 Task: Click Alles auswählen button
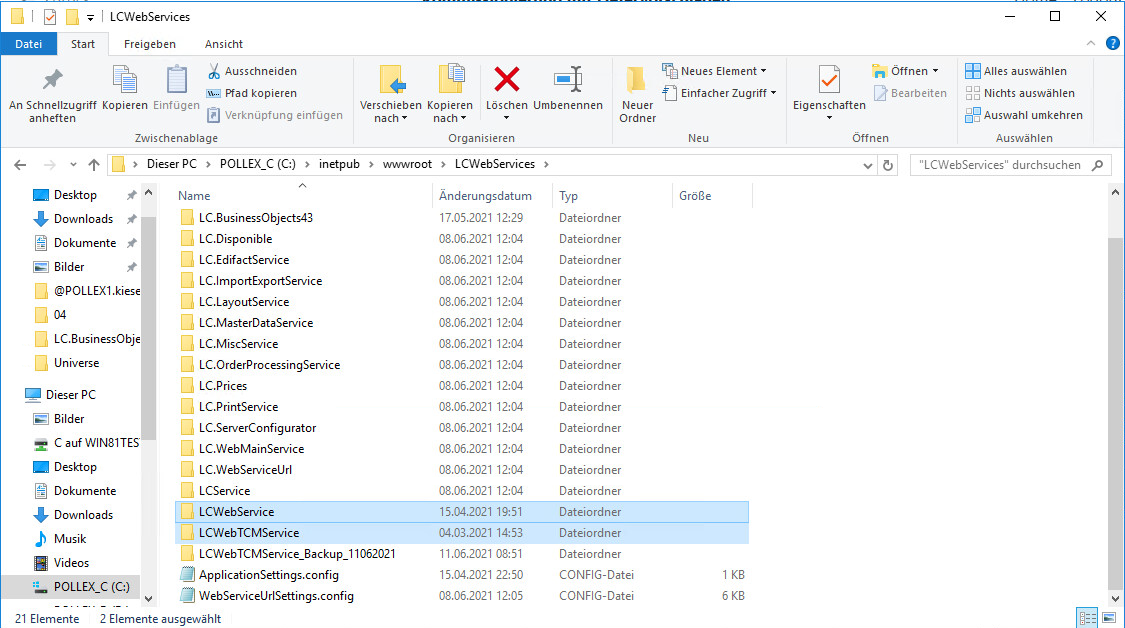[x=1015, y=71]
